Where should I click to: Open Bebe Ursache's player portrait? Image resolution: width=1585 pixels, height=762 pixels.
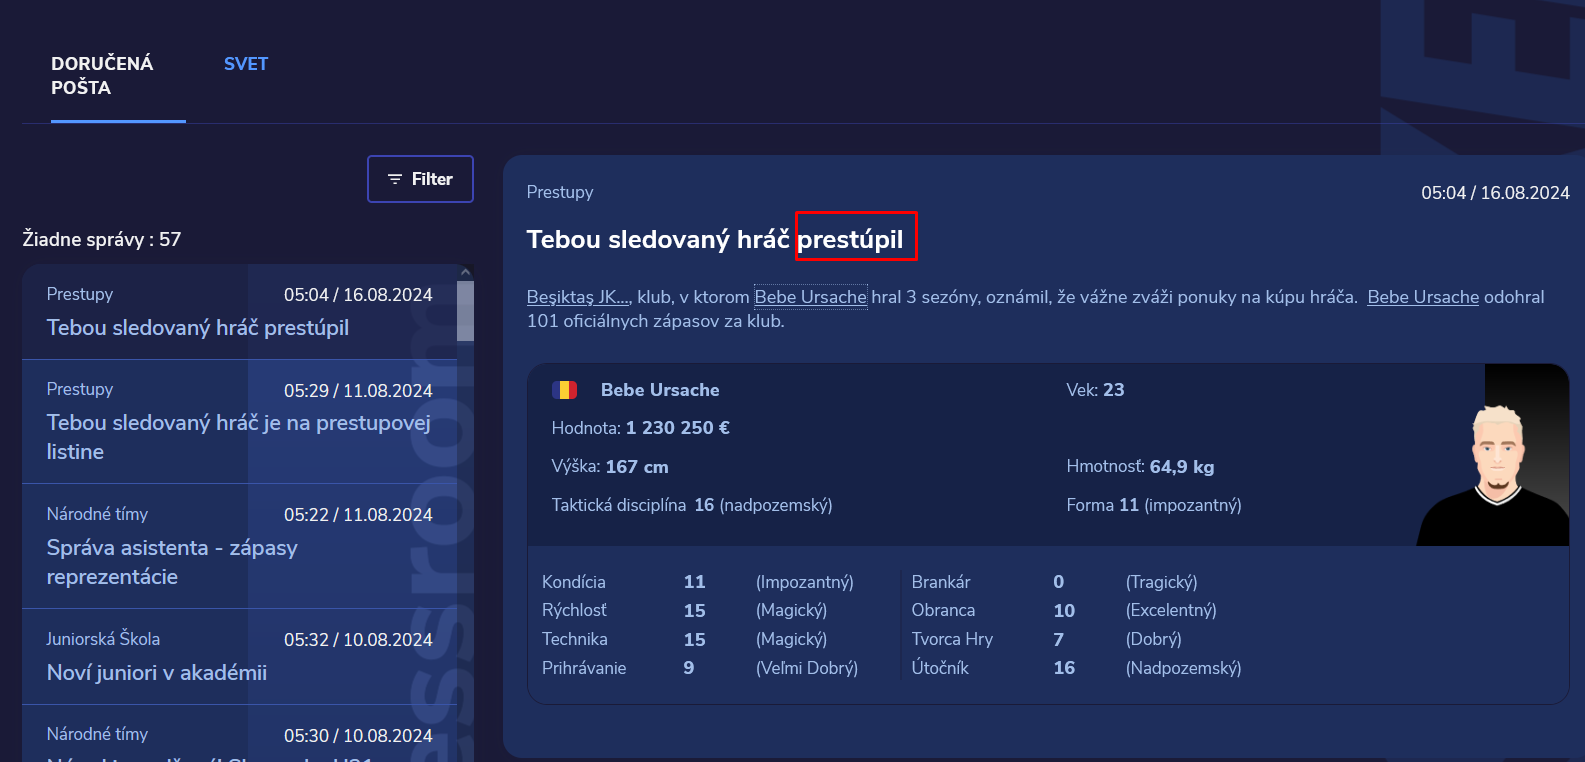[x=1492, y=455]
